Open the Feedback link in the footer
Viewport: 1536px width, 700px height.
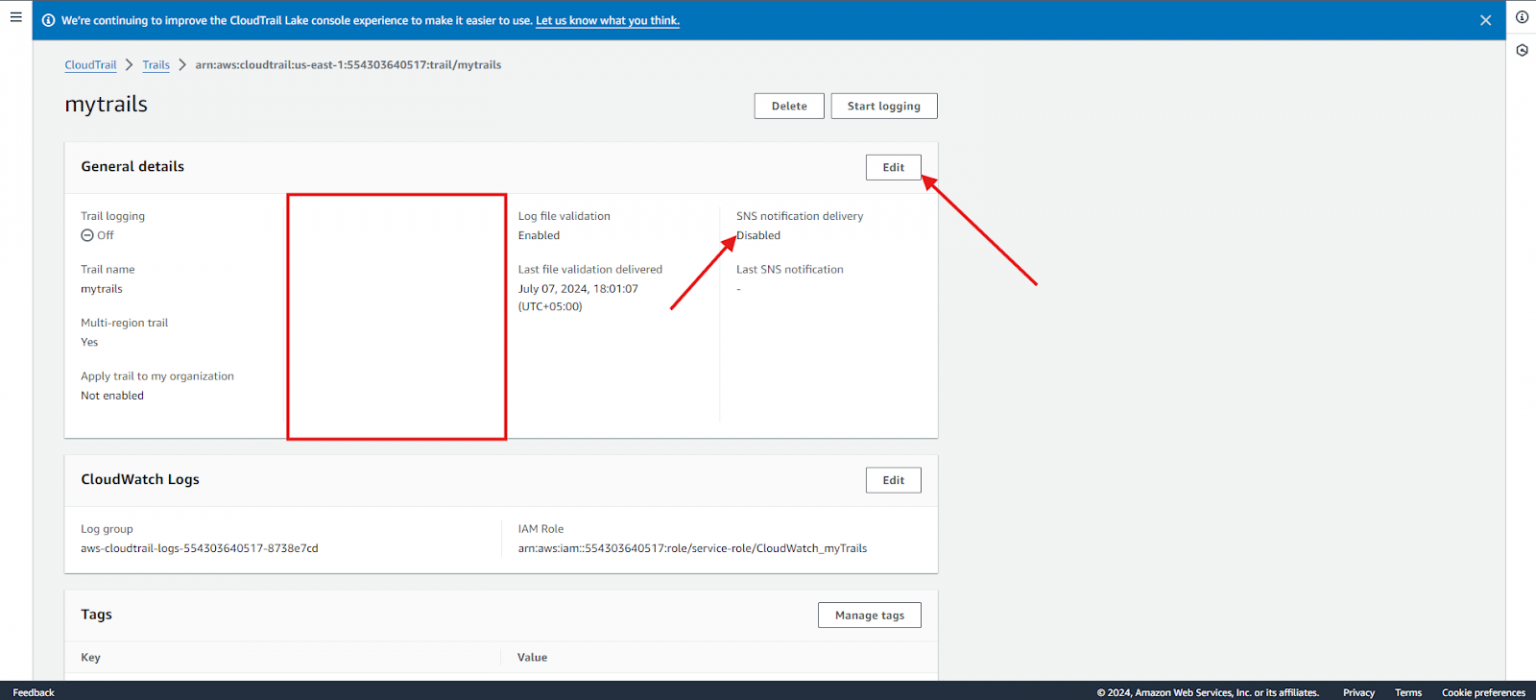[33, 691]
